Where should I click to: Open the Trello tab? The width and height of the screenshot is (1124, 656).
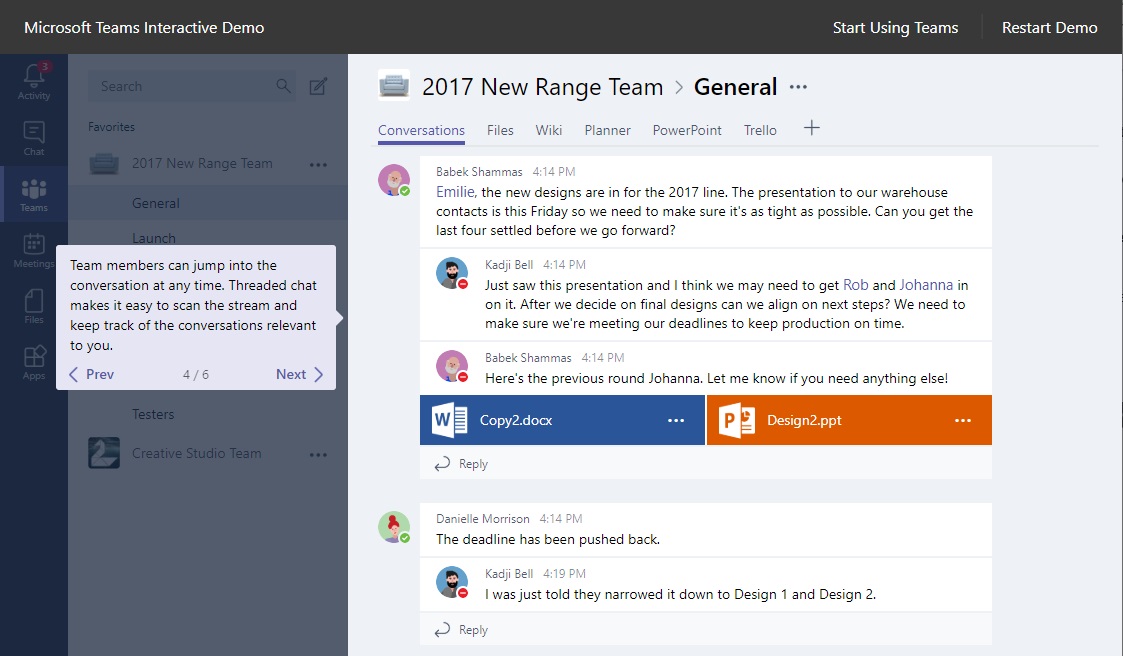tap(760, 130)
